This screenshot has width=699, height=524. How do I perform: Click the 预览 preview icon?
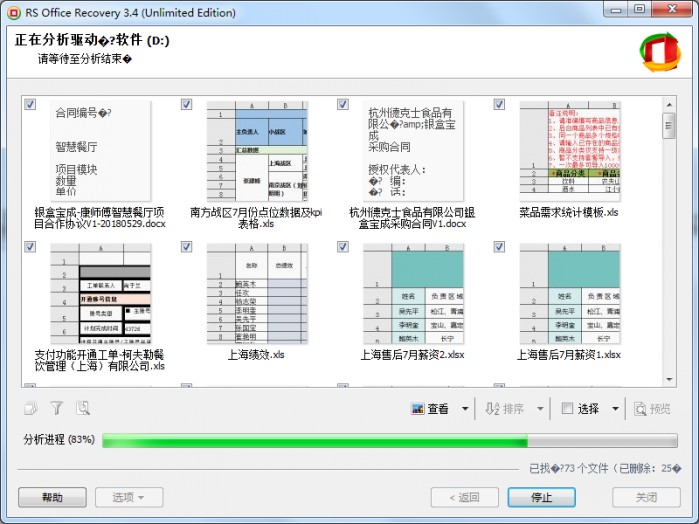pos(641,408)
